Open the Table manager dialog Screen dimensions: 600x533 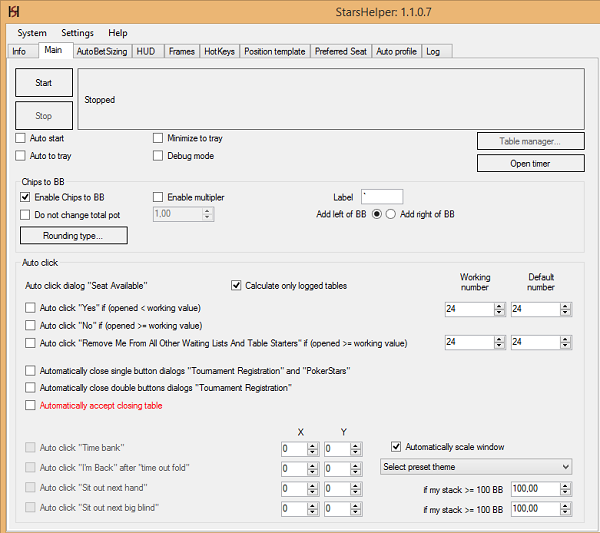coord(530,141)
